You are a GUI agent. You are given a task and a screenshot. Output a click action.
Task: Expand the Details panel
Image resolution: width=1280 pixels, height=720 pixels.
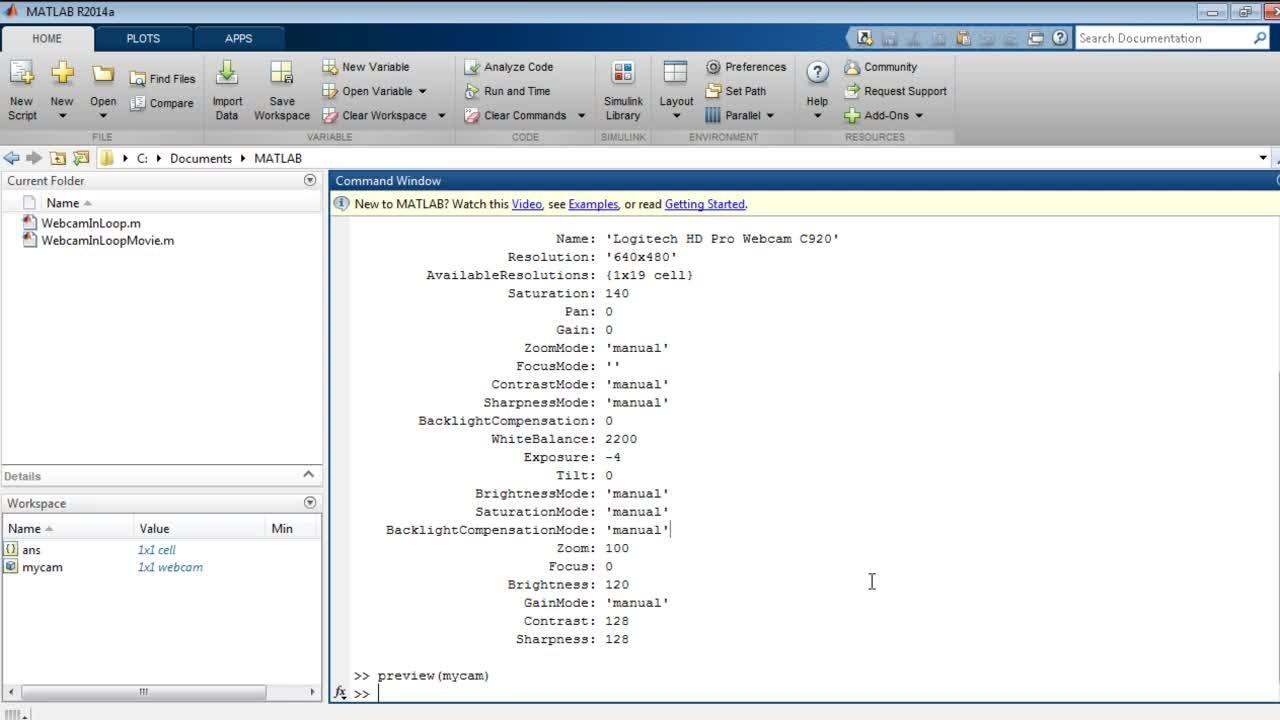(308, 475)
